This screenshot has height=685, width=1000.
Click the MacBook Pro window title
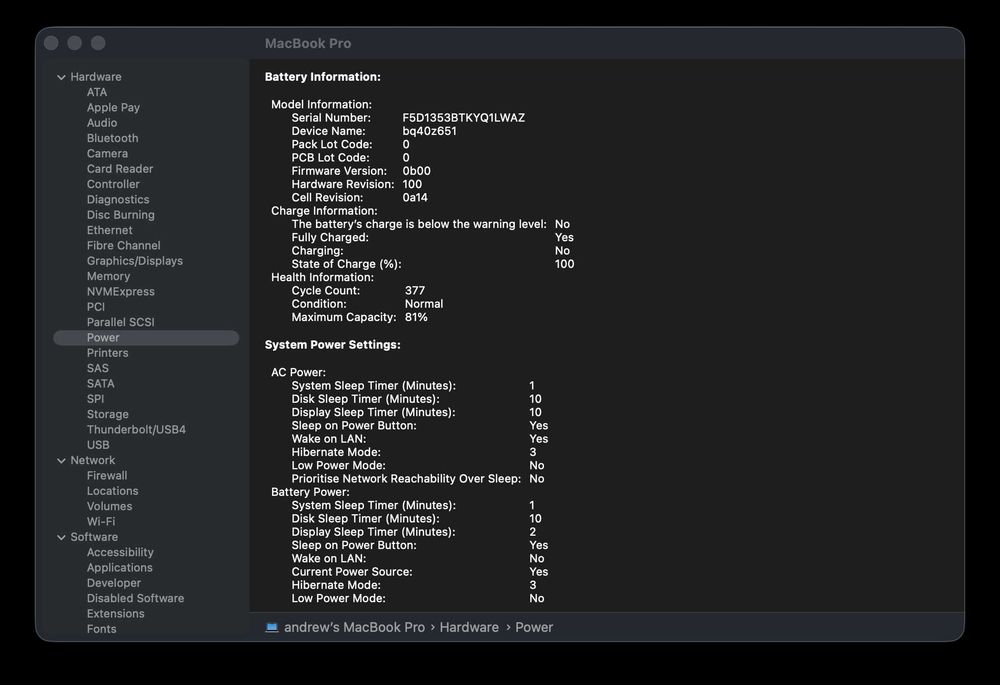pyautogui.click(x=308, y=43)
